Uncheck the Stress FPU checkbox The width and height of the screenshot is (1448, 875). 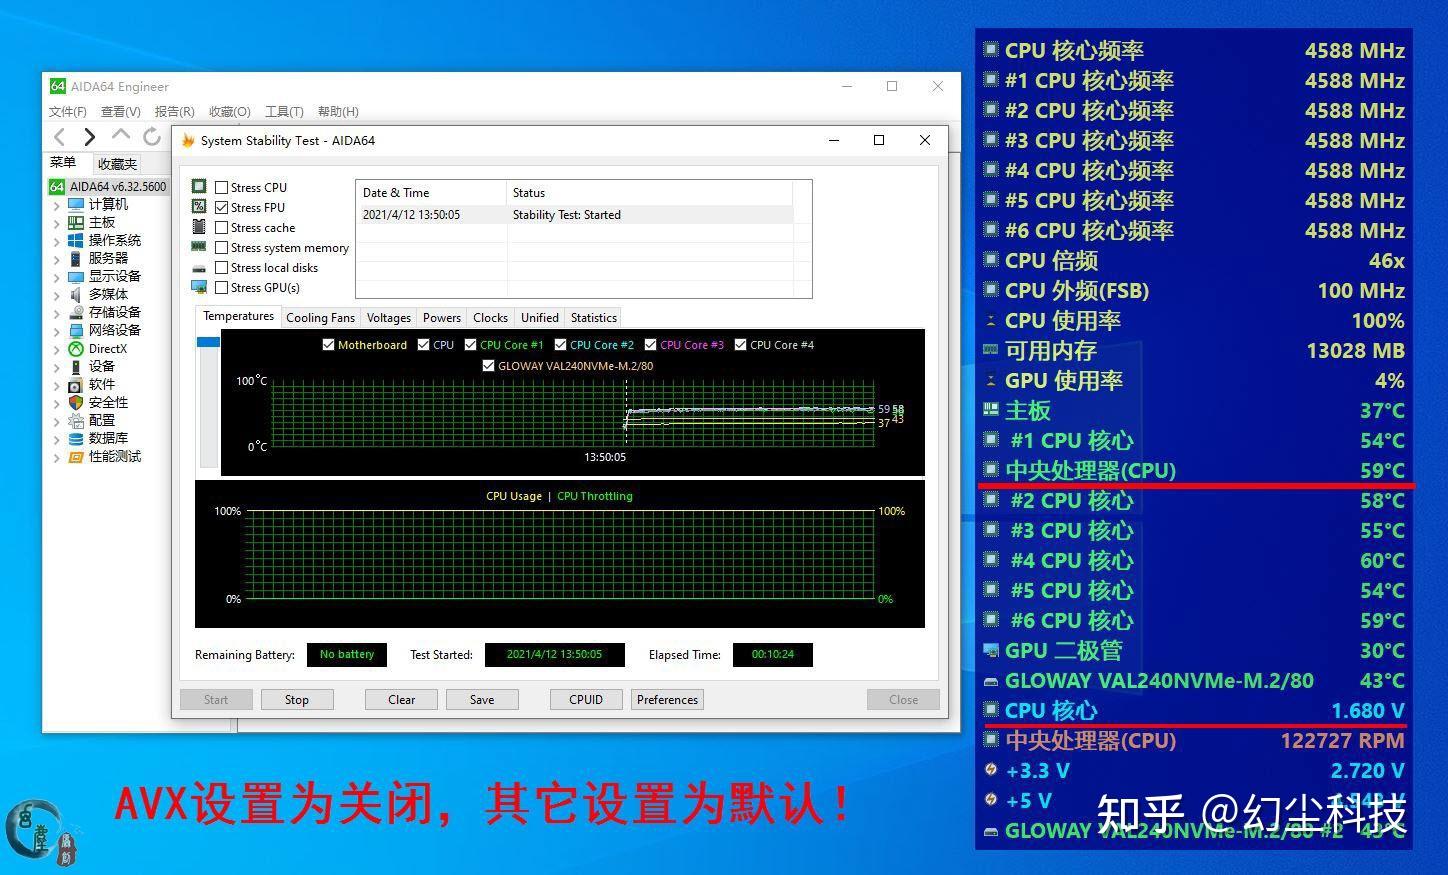tap(222, 207)
